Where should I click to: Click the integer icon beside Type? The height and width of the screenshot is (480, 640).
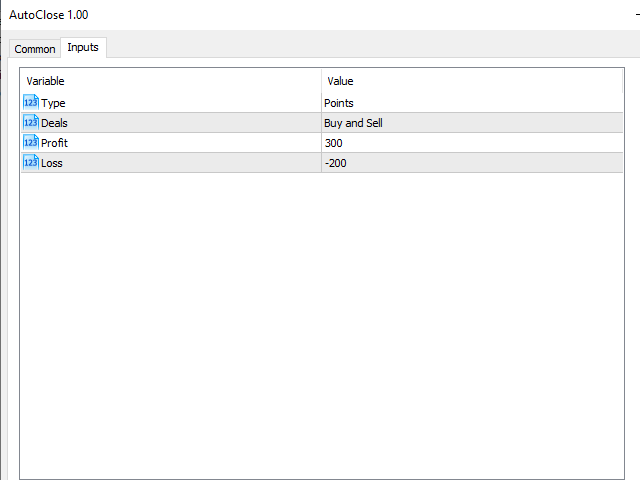[30, 102]
